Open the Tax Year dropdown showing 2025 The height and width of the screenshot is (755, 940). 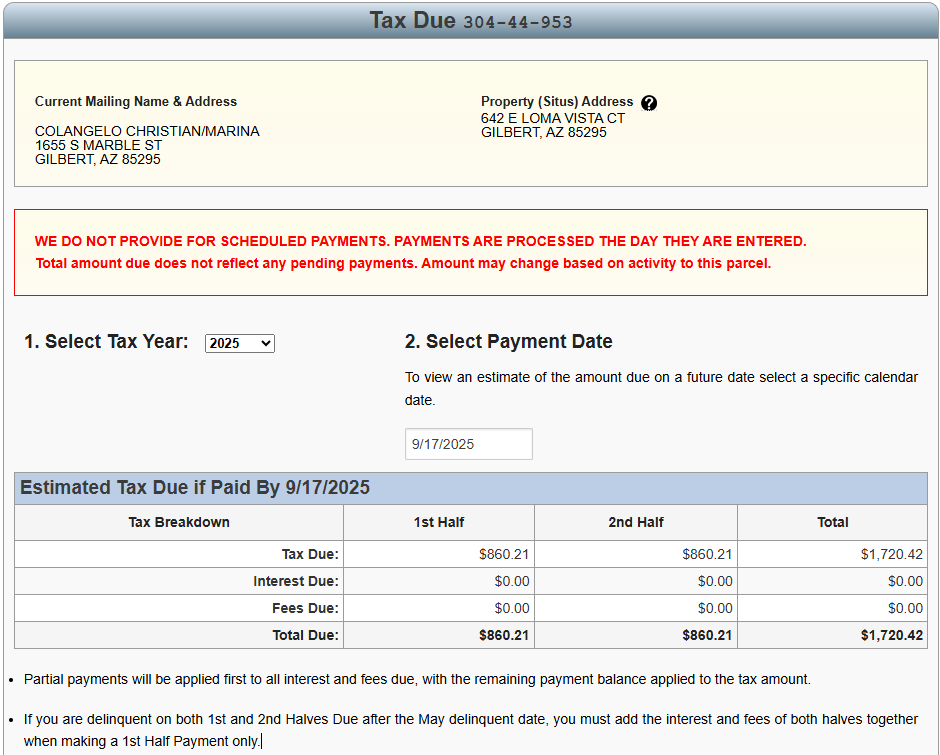(x=240, y=343)
